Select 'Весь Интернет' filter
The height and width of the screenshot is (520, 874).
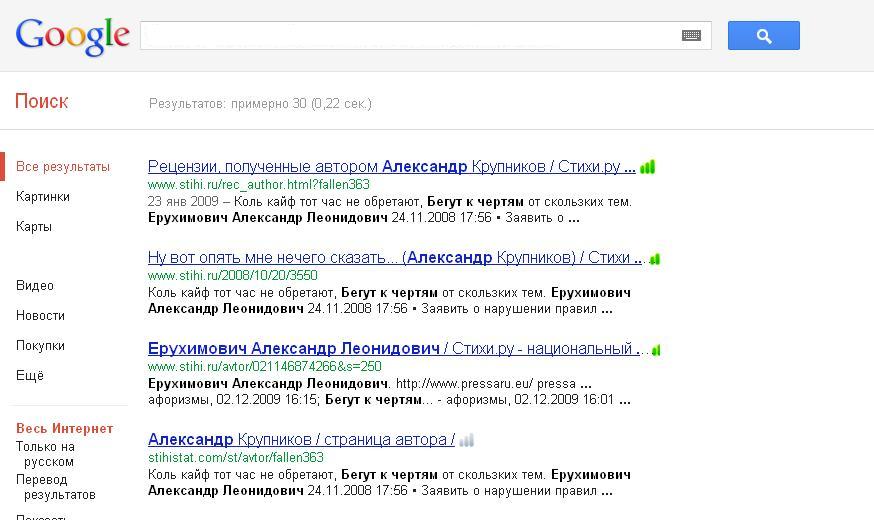[65, 429]
